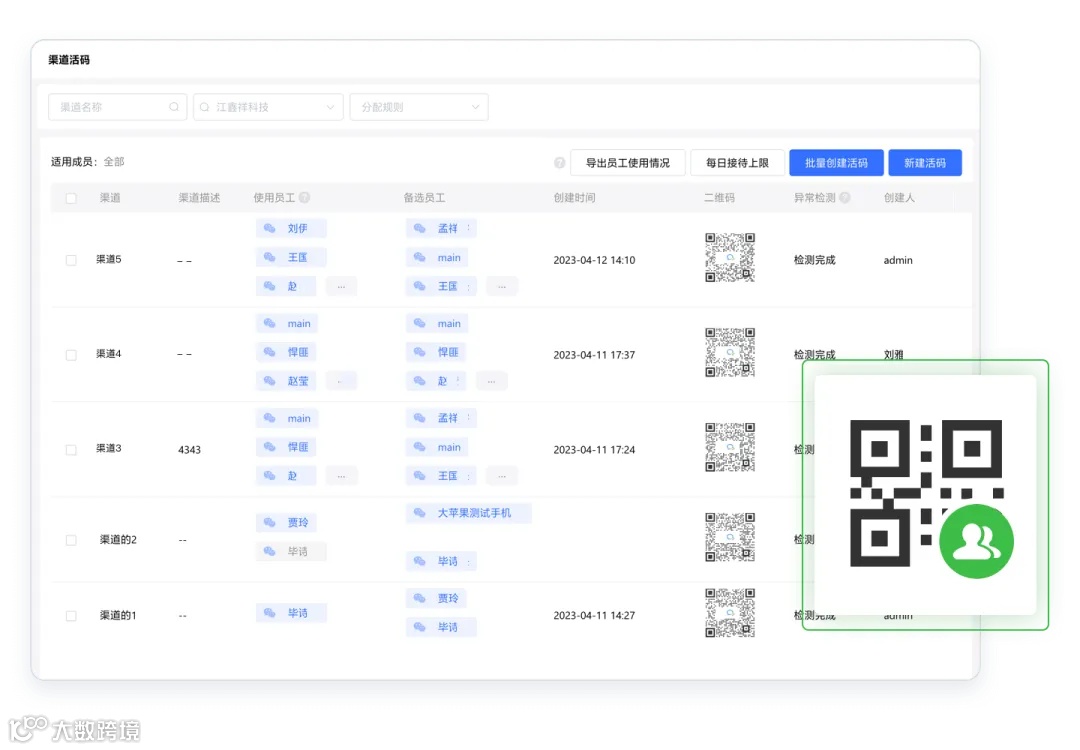Click creator 刘雅 in row 渠道4
Image resolution: width=1080 pixels, height=750 pixels.
click(x=894, y=355)
